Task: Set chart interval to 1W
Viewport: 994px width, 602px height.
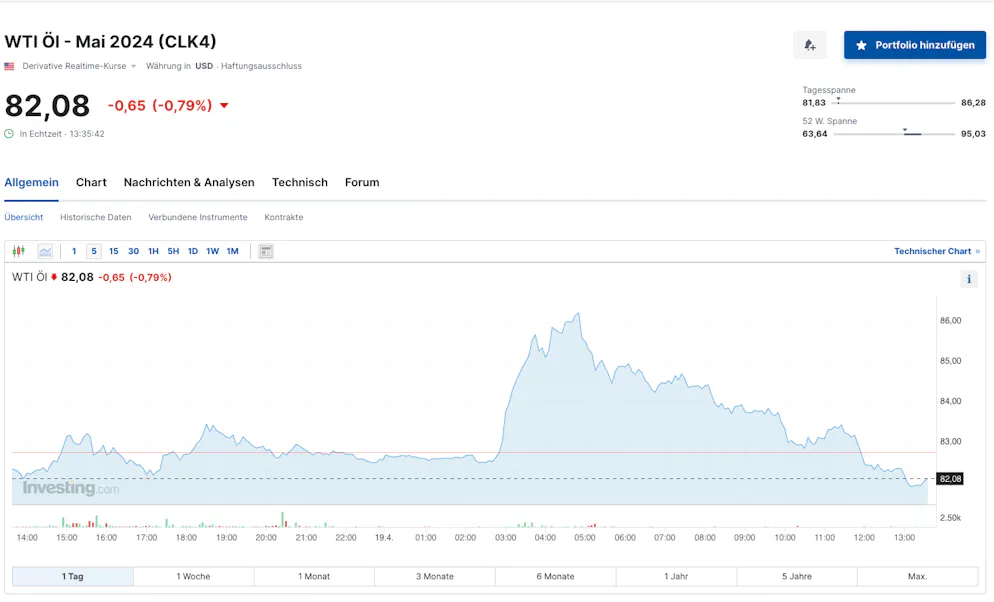Action: click(x=212, y=251)
